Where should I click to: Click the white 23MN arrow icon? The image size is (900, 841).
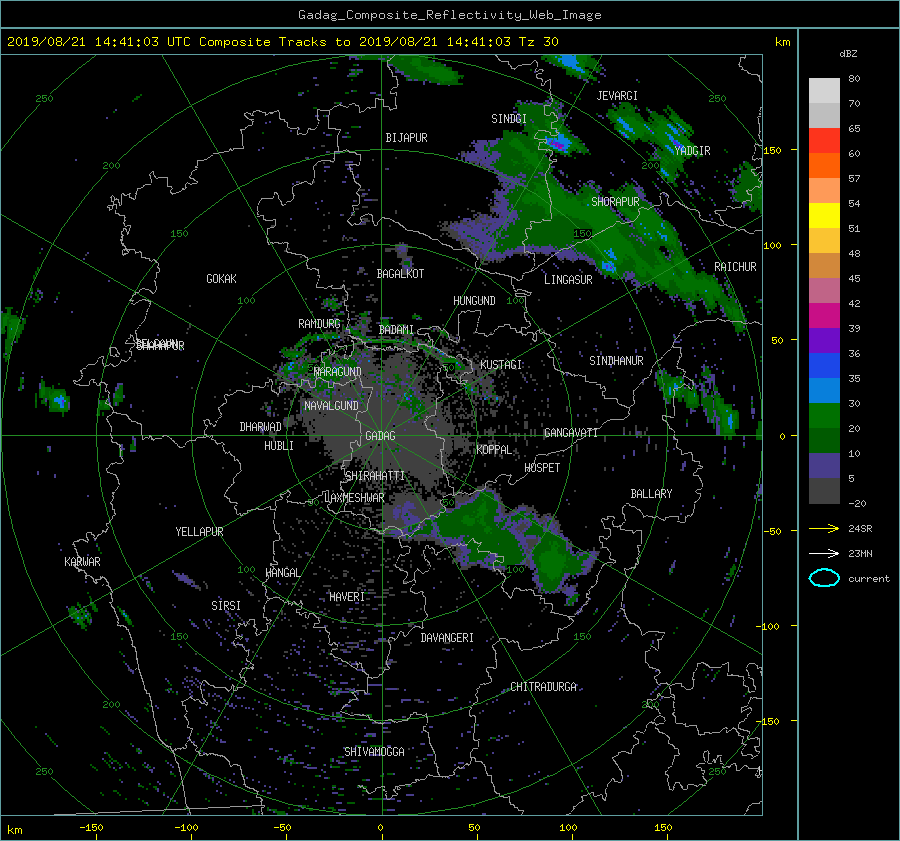(824, 553)
